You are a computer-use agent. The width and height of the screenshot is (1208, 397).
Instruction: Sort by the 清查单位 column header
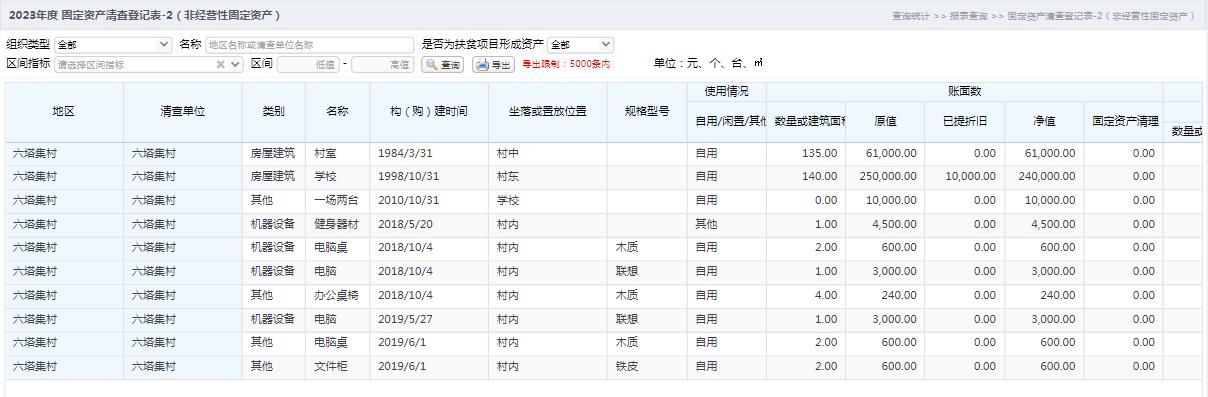tap(182, 112)
